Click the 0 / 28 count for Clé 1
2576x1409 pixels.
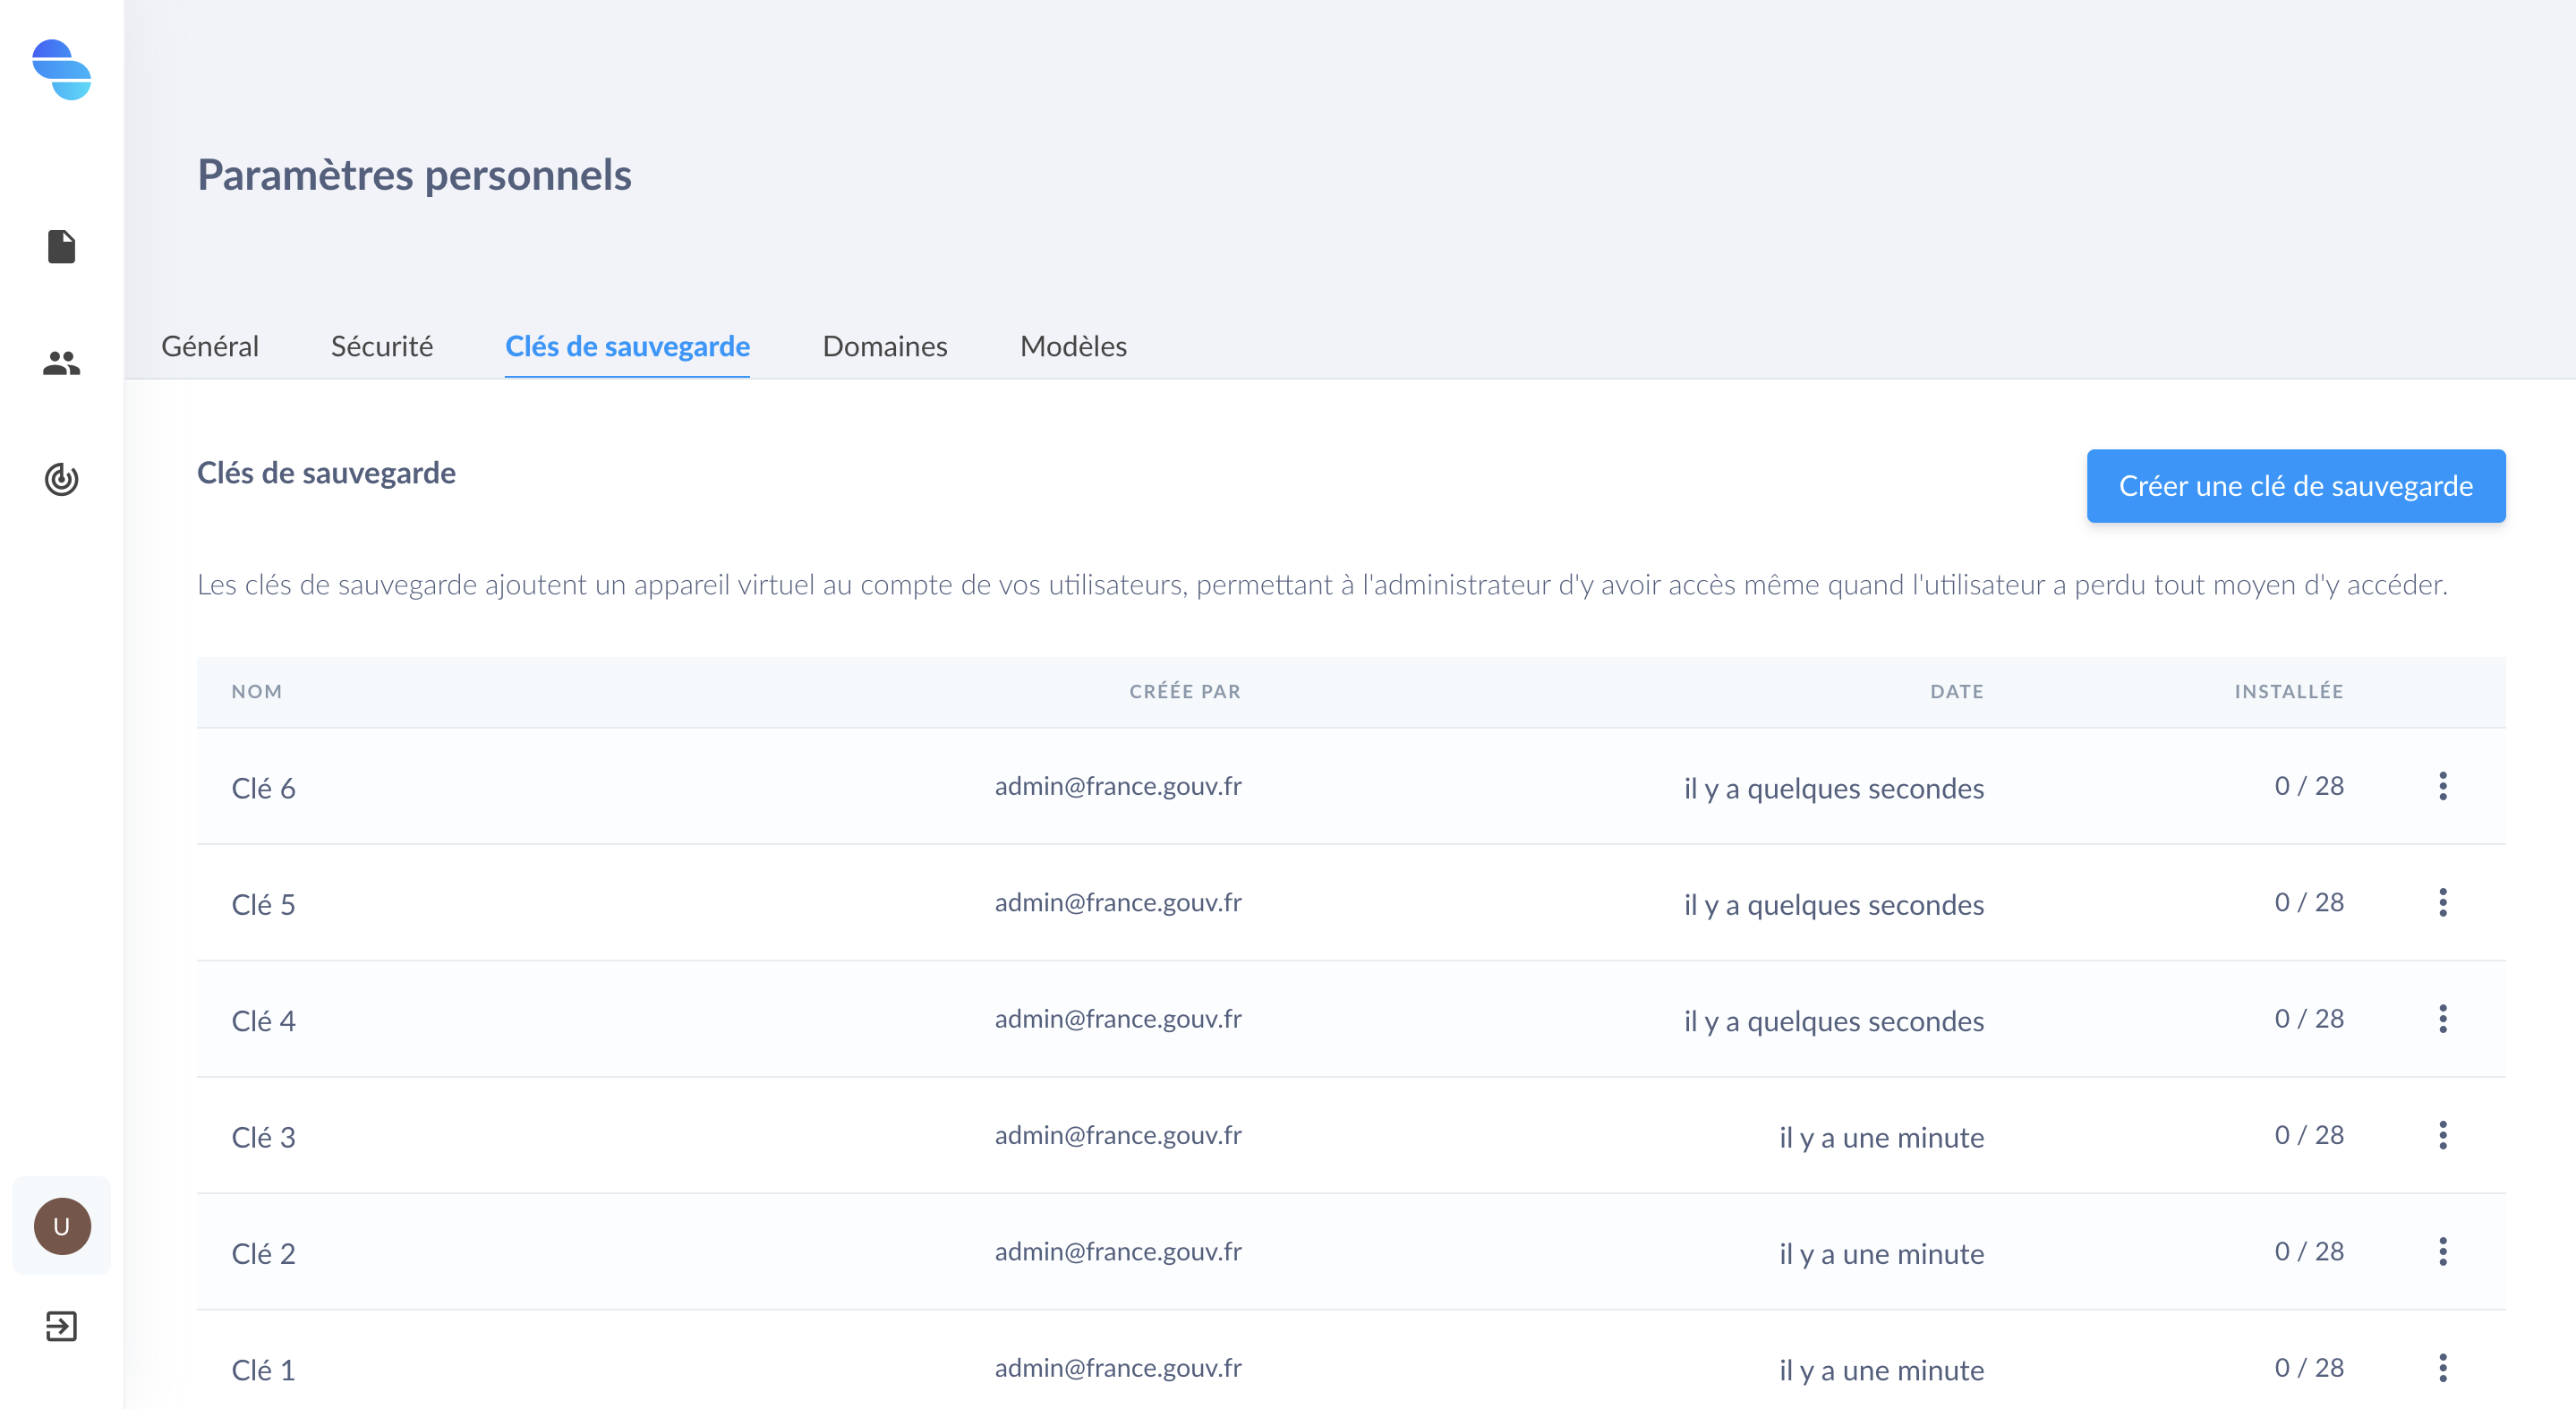point(2309,1368)
